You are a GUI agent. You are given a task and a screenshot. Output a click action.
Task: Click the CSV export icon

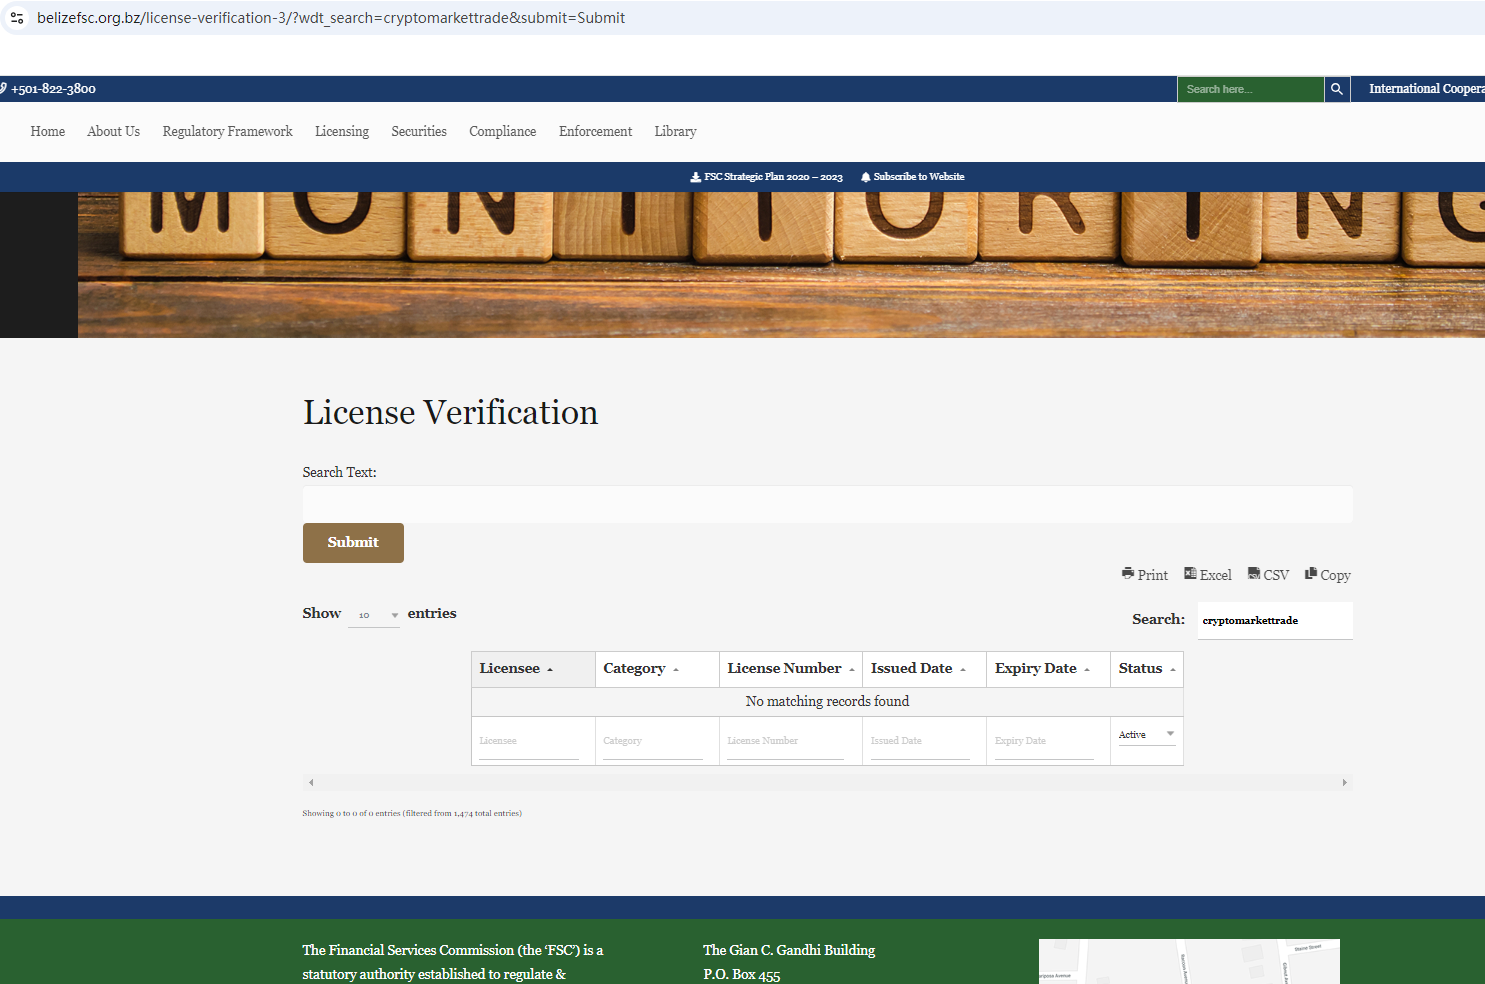(1254, 574)
